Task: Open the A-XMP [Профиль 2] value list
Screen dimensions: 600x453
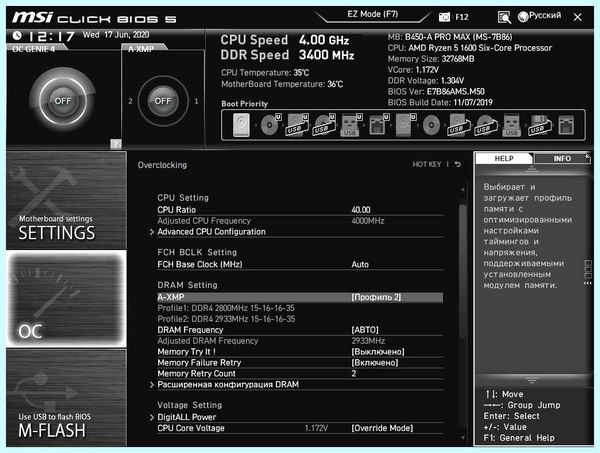Action: (376, 297)
